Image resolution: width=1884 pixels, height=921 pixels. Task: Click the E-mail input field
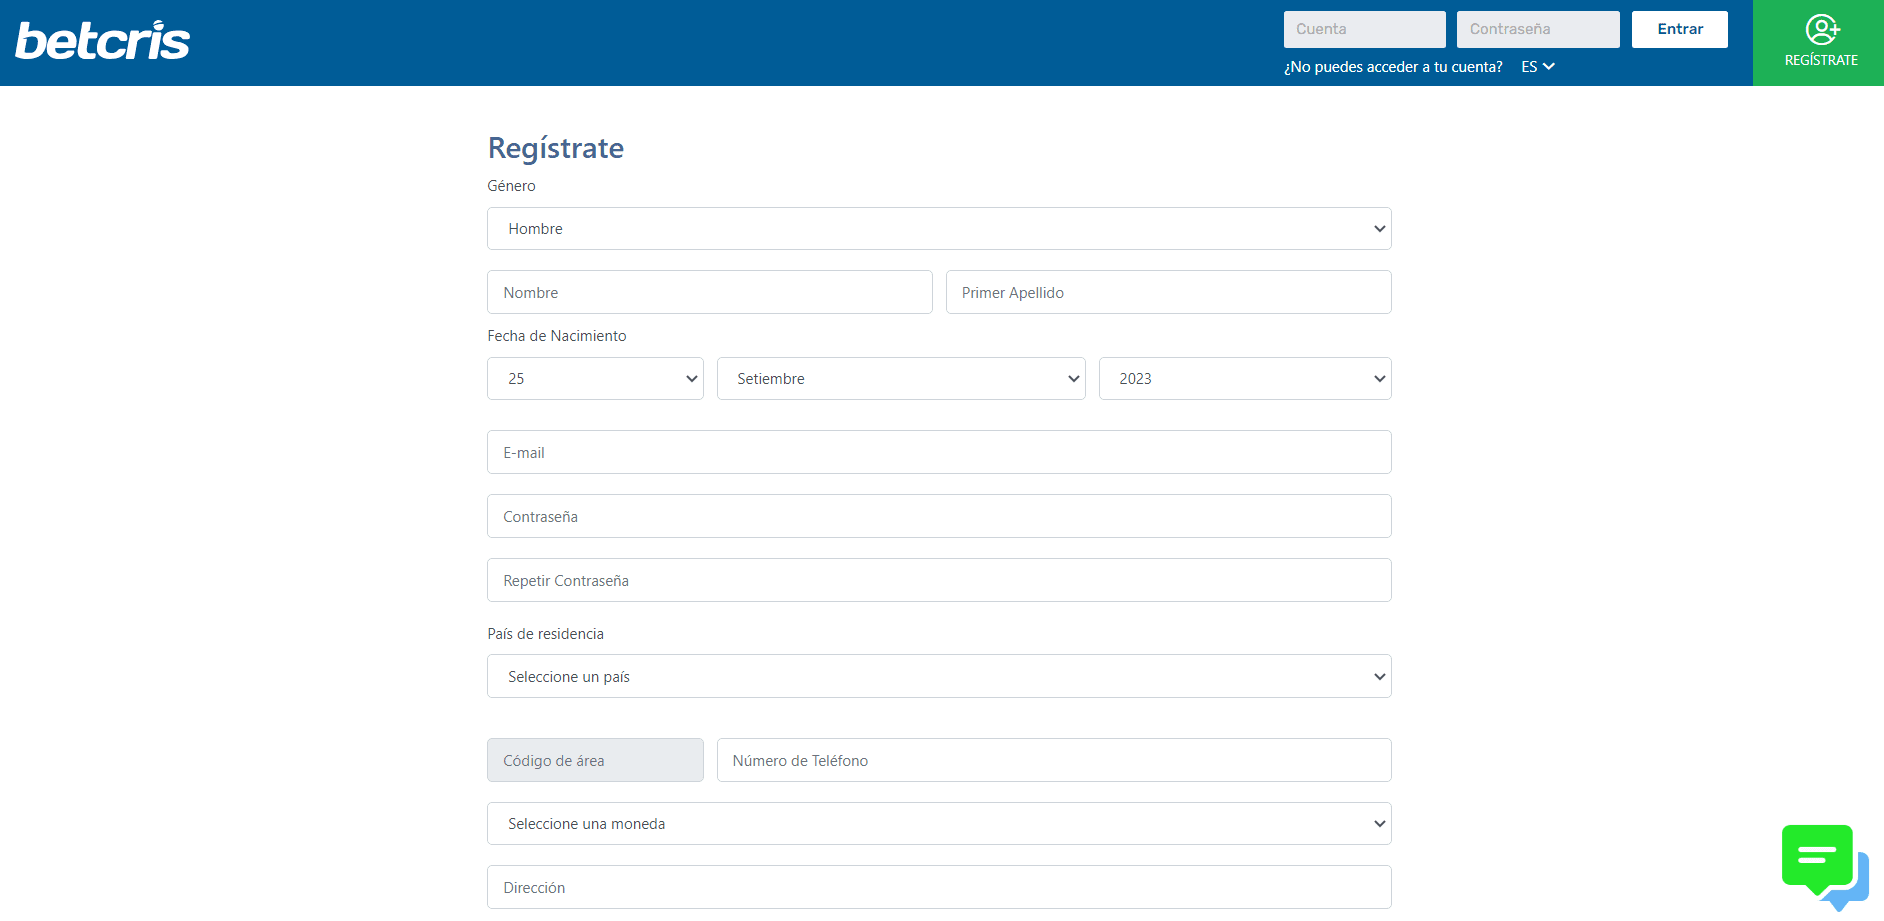(x=938, y=453)
